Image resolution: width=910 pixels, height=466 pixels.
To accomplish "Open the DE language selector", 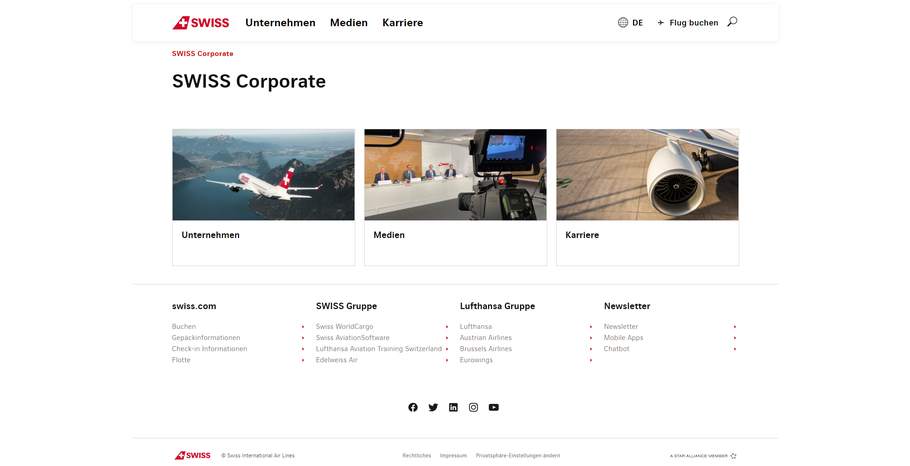I will (637, 23).
